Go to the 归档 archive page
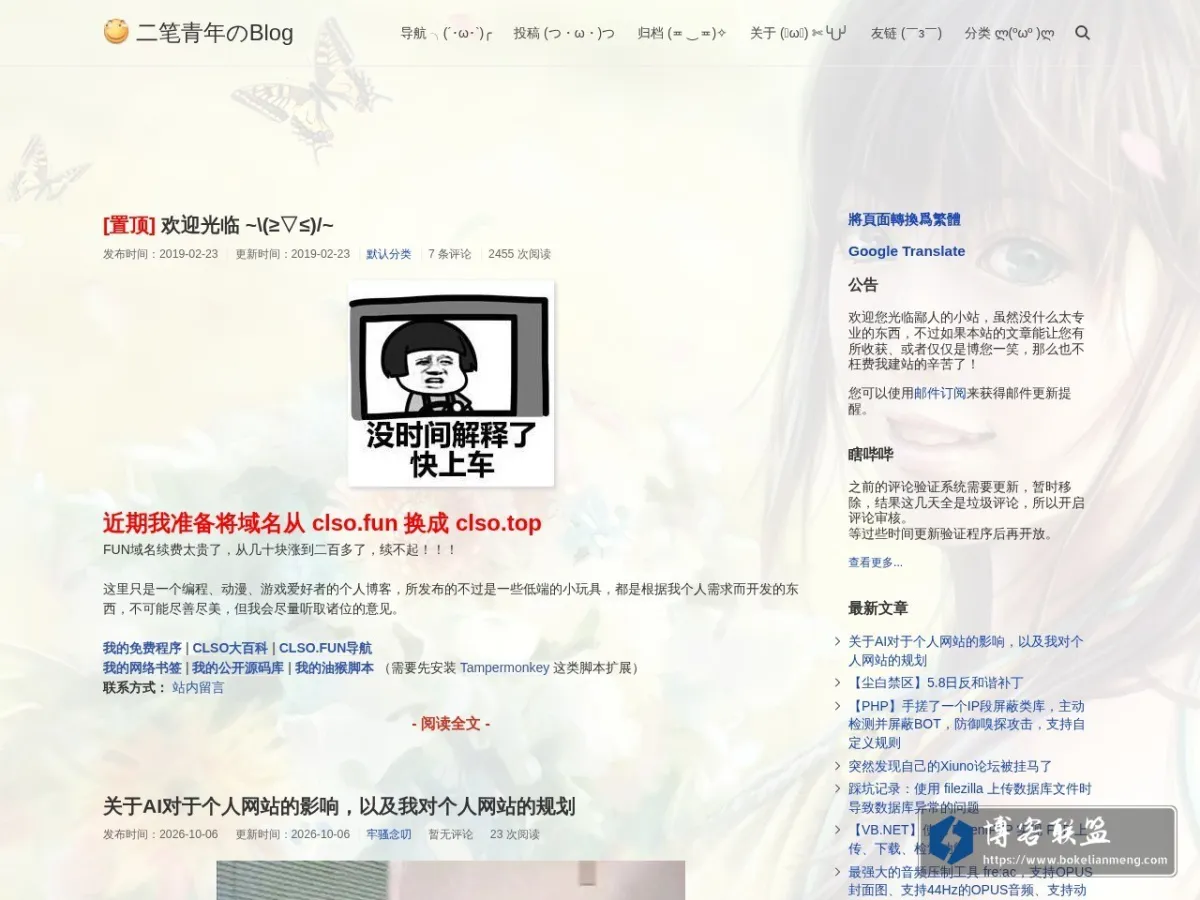The width and height of the screenshot is (1200, 900). (682, 33)
